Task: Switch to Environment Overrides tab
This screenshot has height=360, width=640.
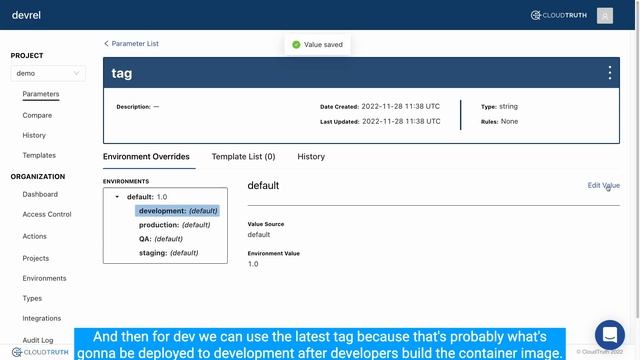Action: pyautogui.click(x=146, y=157)
